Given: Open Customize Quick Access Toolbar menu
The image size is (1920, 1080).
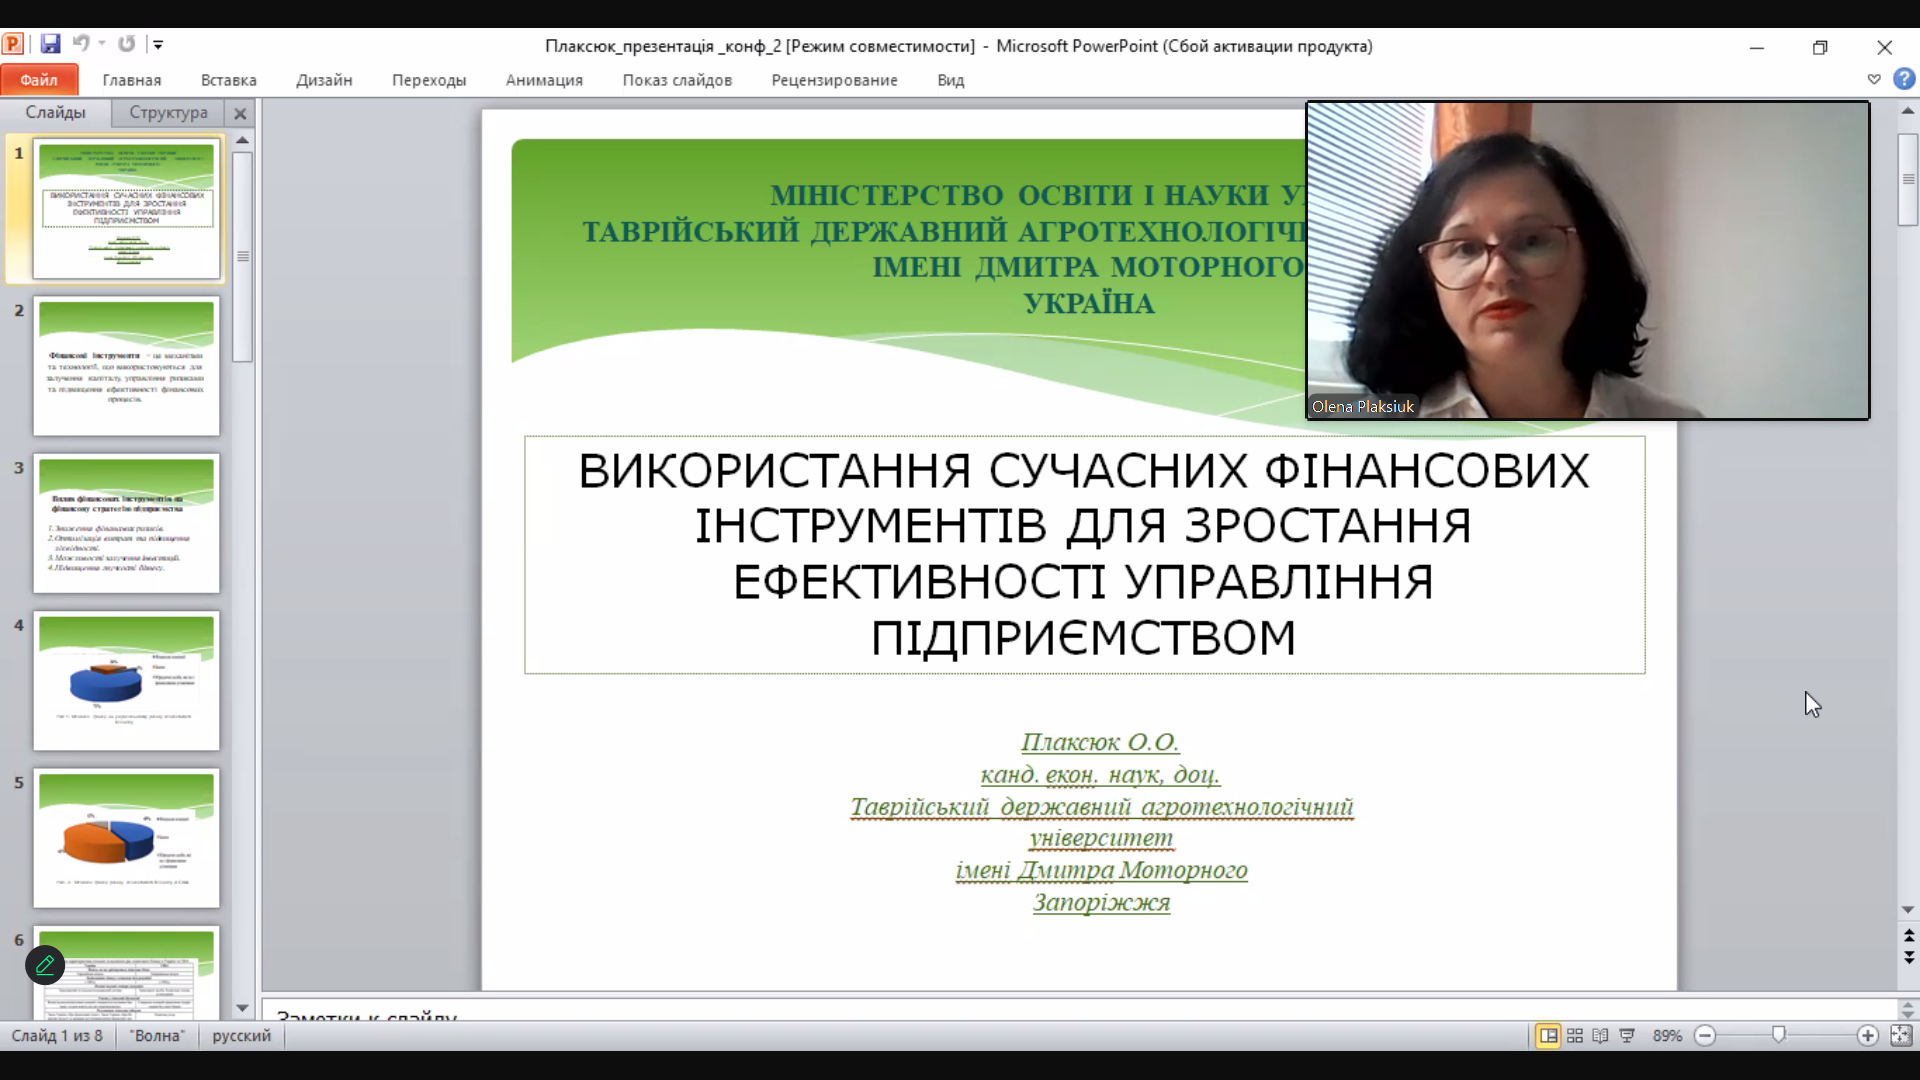Looking at the screenshot, I should pyautogui.click(x=158, y=44).
